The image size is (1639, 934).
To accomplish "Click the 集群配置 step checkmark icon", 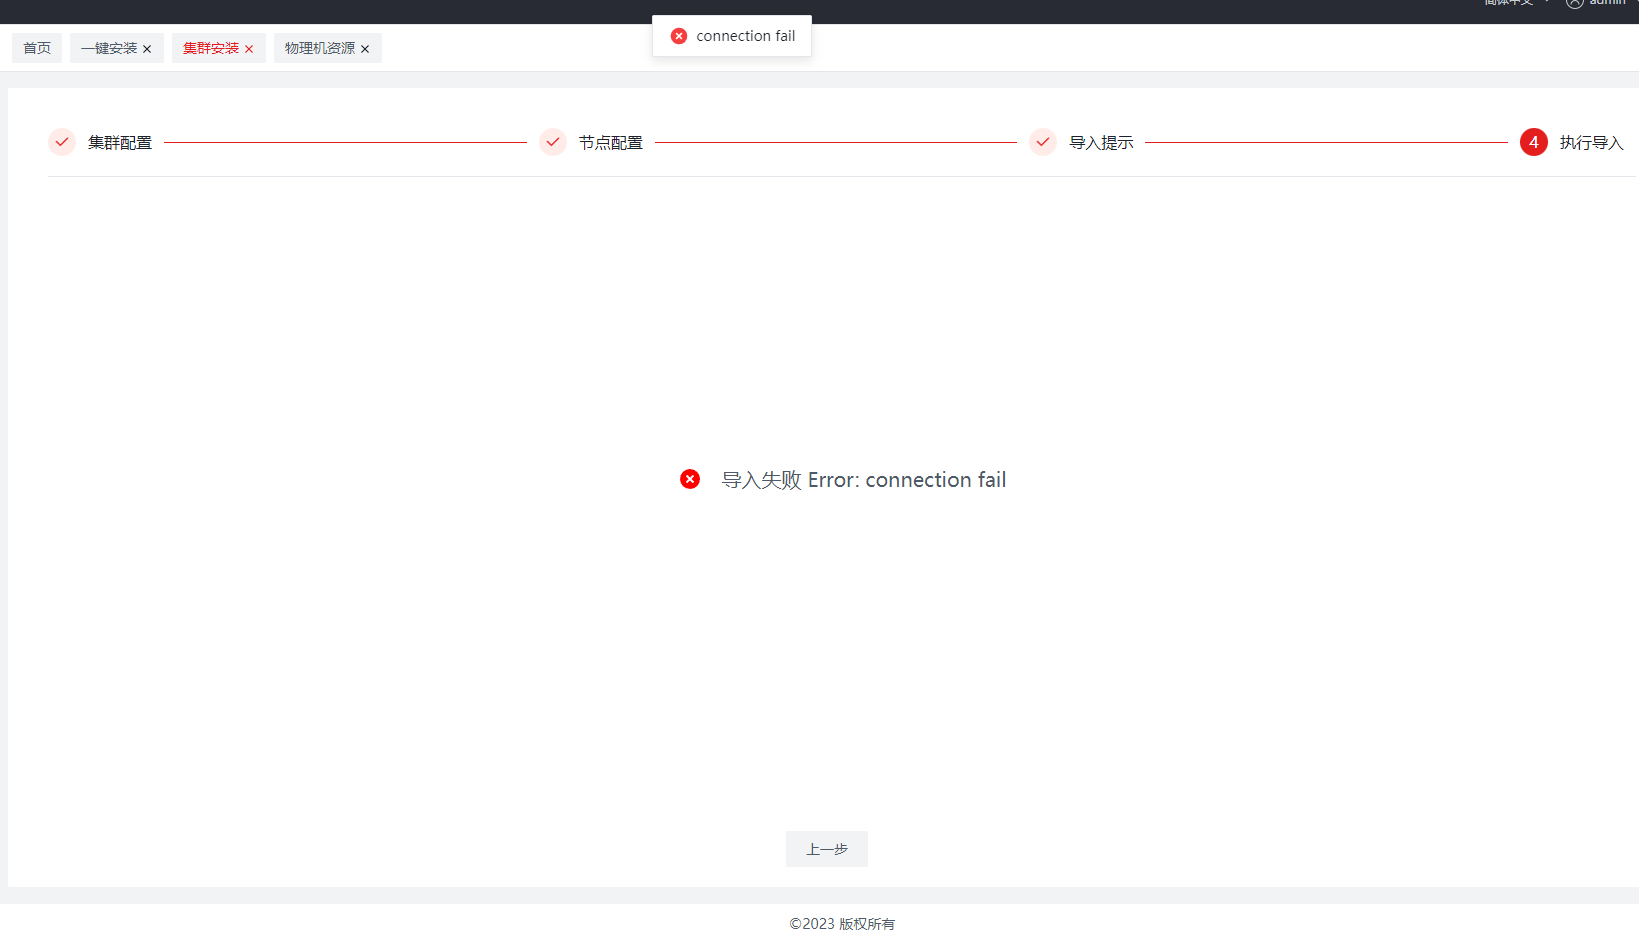I will click(x=62, y=142).
